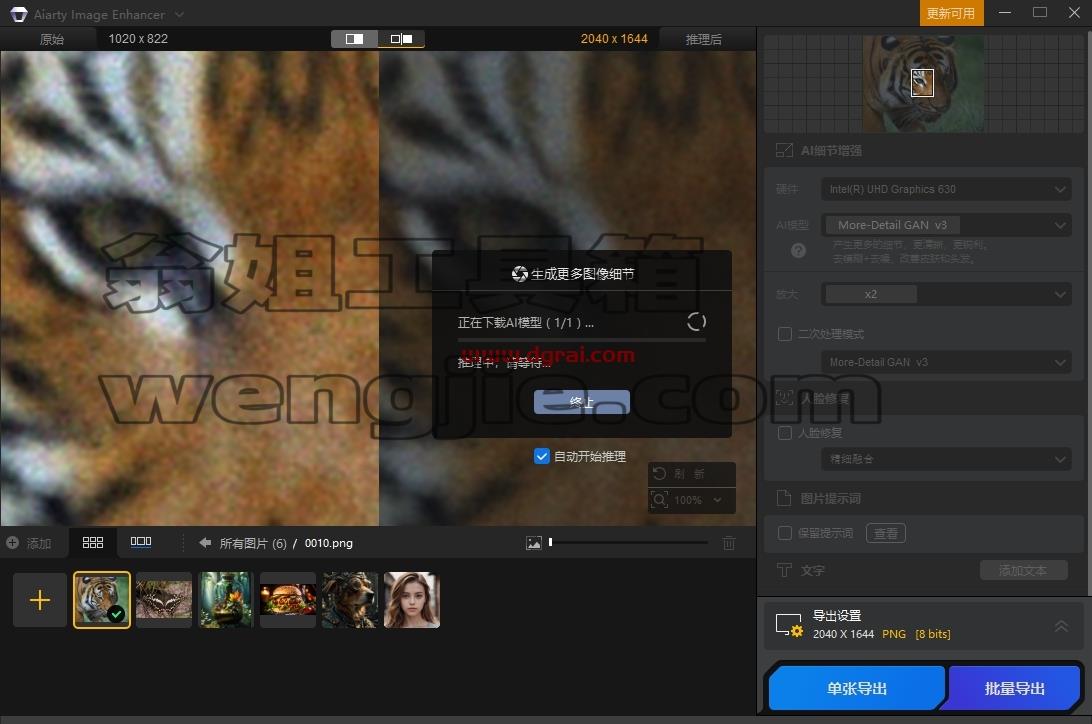Click the 查看 view button

[x=886, y=533]
